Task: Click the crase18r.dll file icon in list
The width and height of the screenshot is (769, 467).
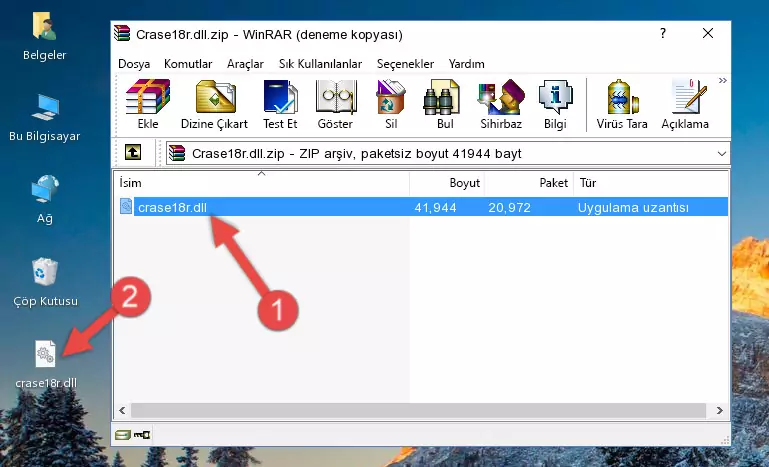Action: (x=126, y=207)
